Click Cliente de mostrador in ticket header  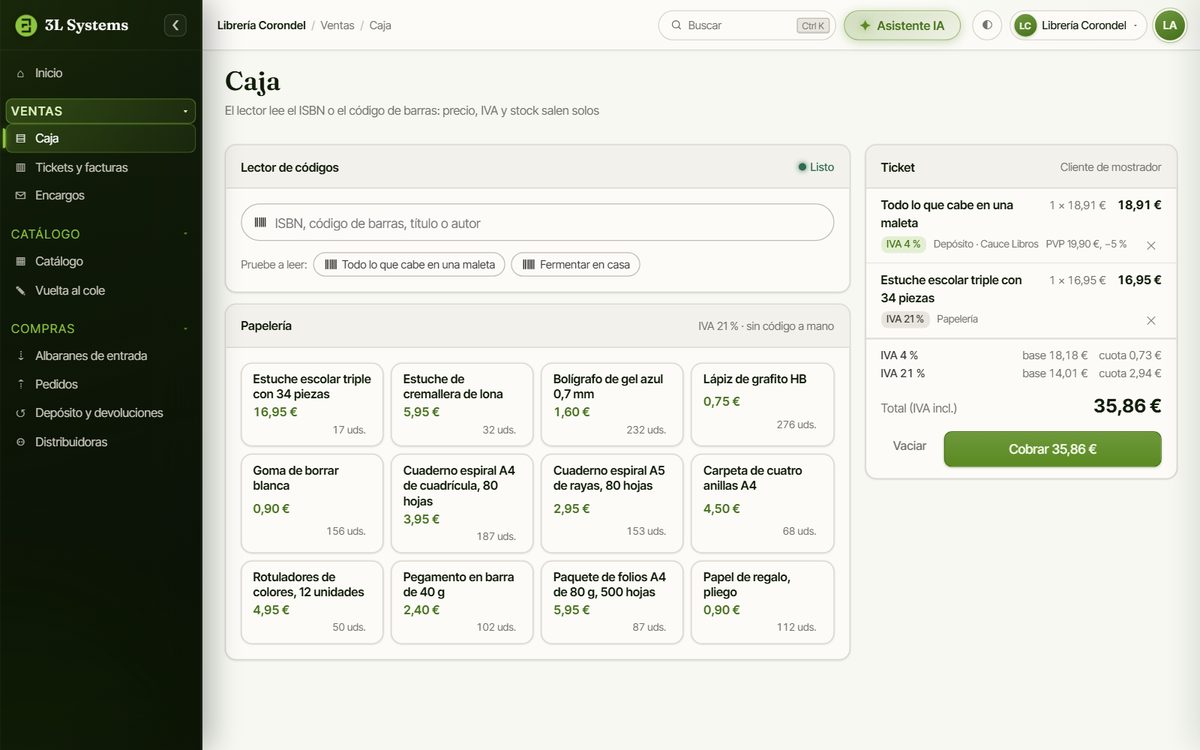tap(1110, 167)
